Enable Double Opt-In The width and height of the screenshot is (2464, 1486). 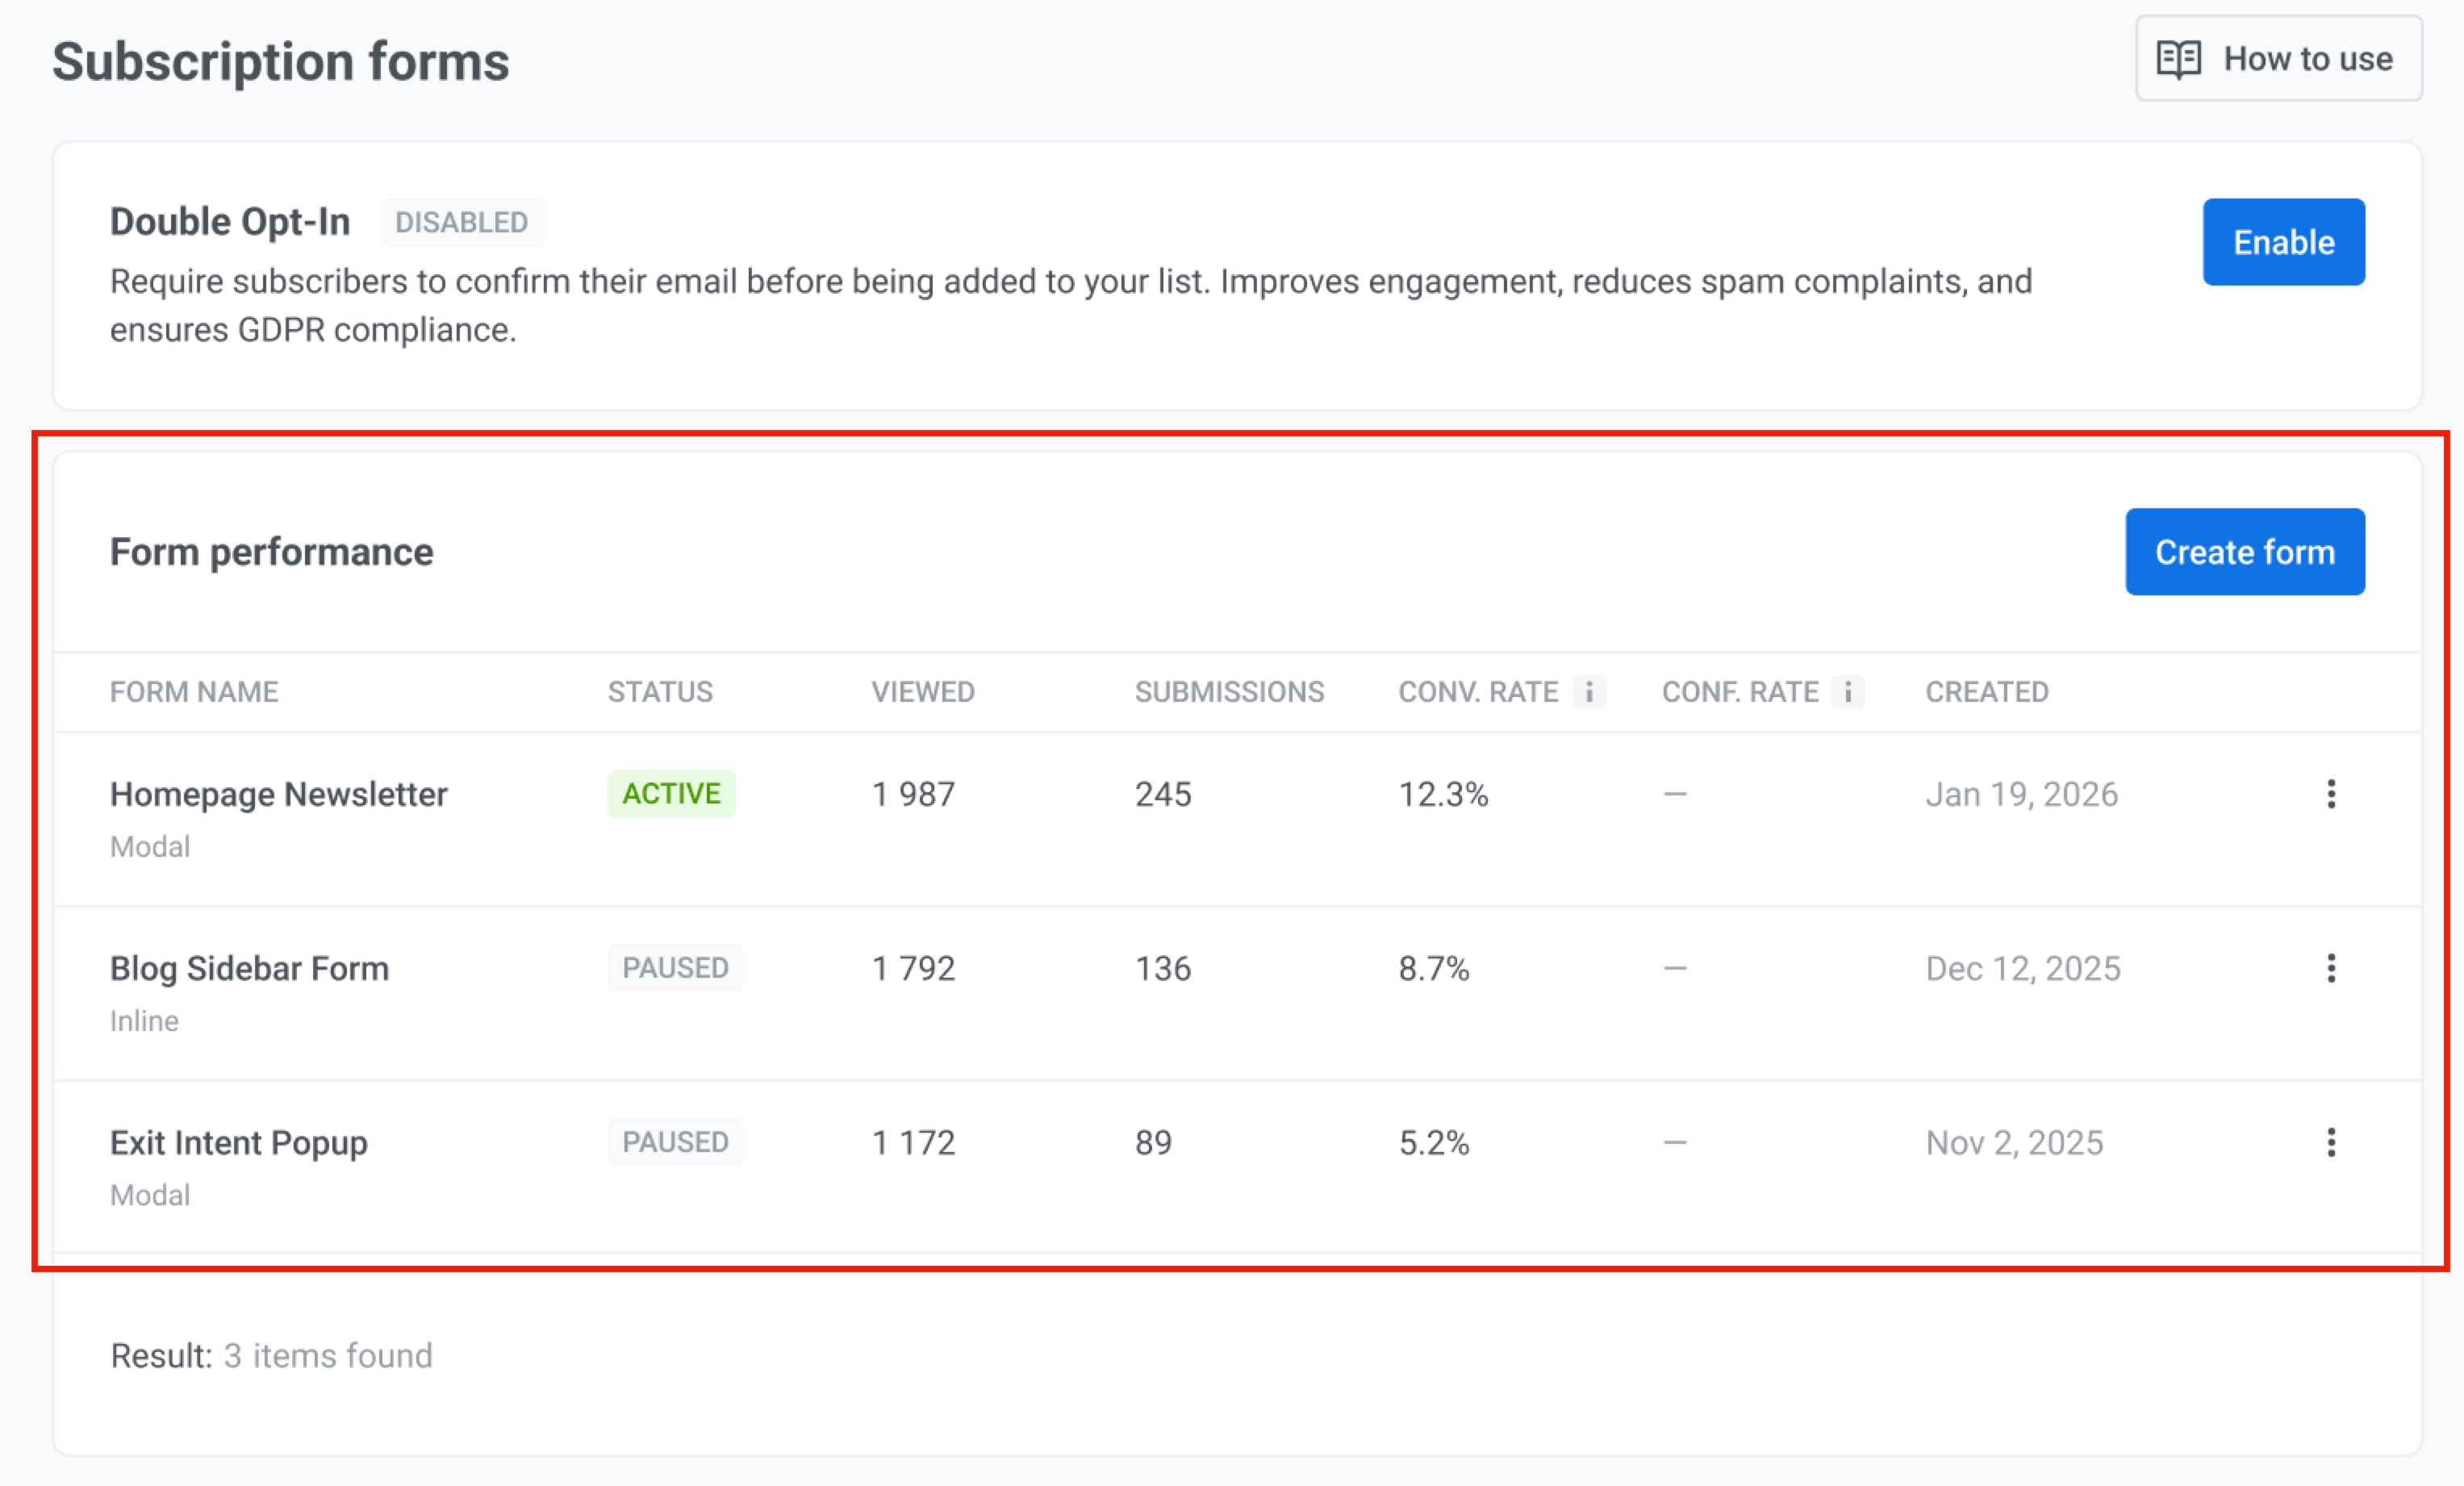coord(2283,241)
